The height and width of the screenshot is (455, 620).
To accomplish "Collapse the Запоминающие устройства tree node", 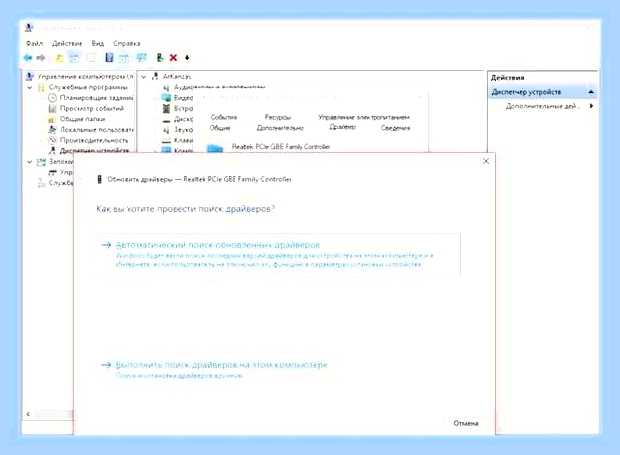I will [x=30, y=162].
